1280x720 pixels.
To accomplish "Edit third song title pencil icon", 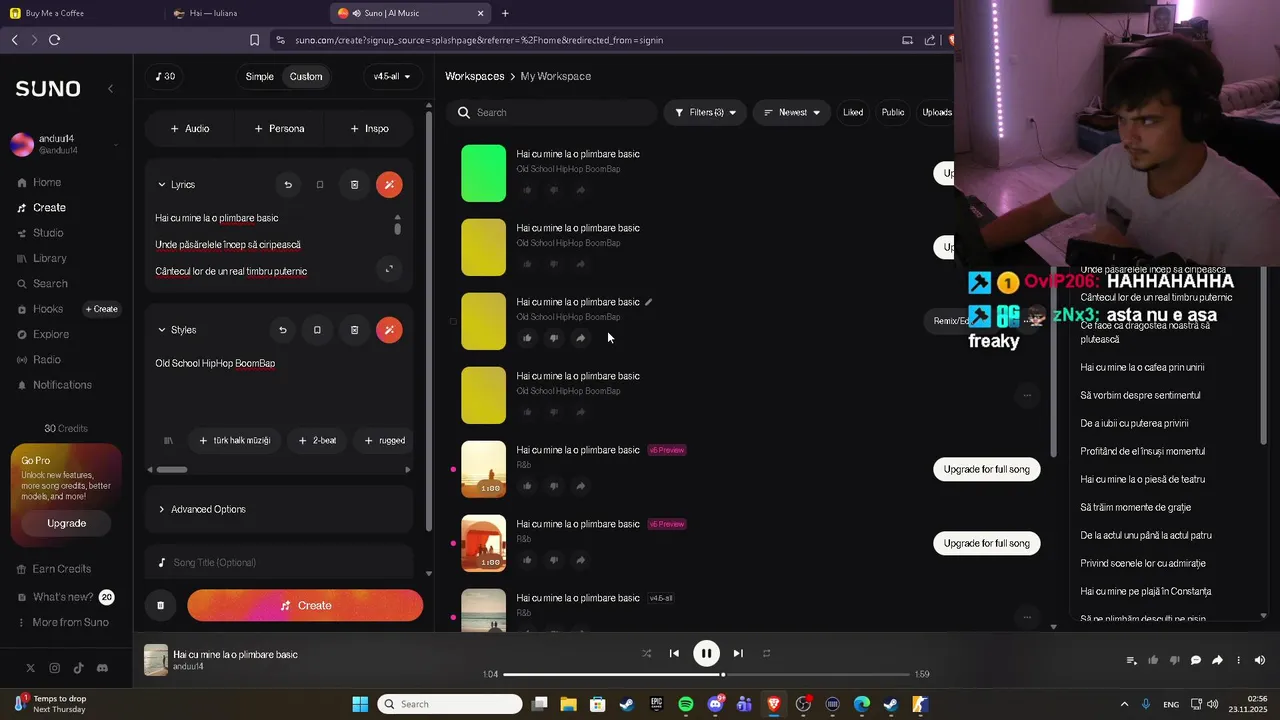I will (x=649, y=302).
